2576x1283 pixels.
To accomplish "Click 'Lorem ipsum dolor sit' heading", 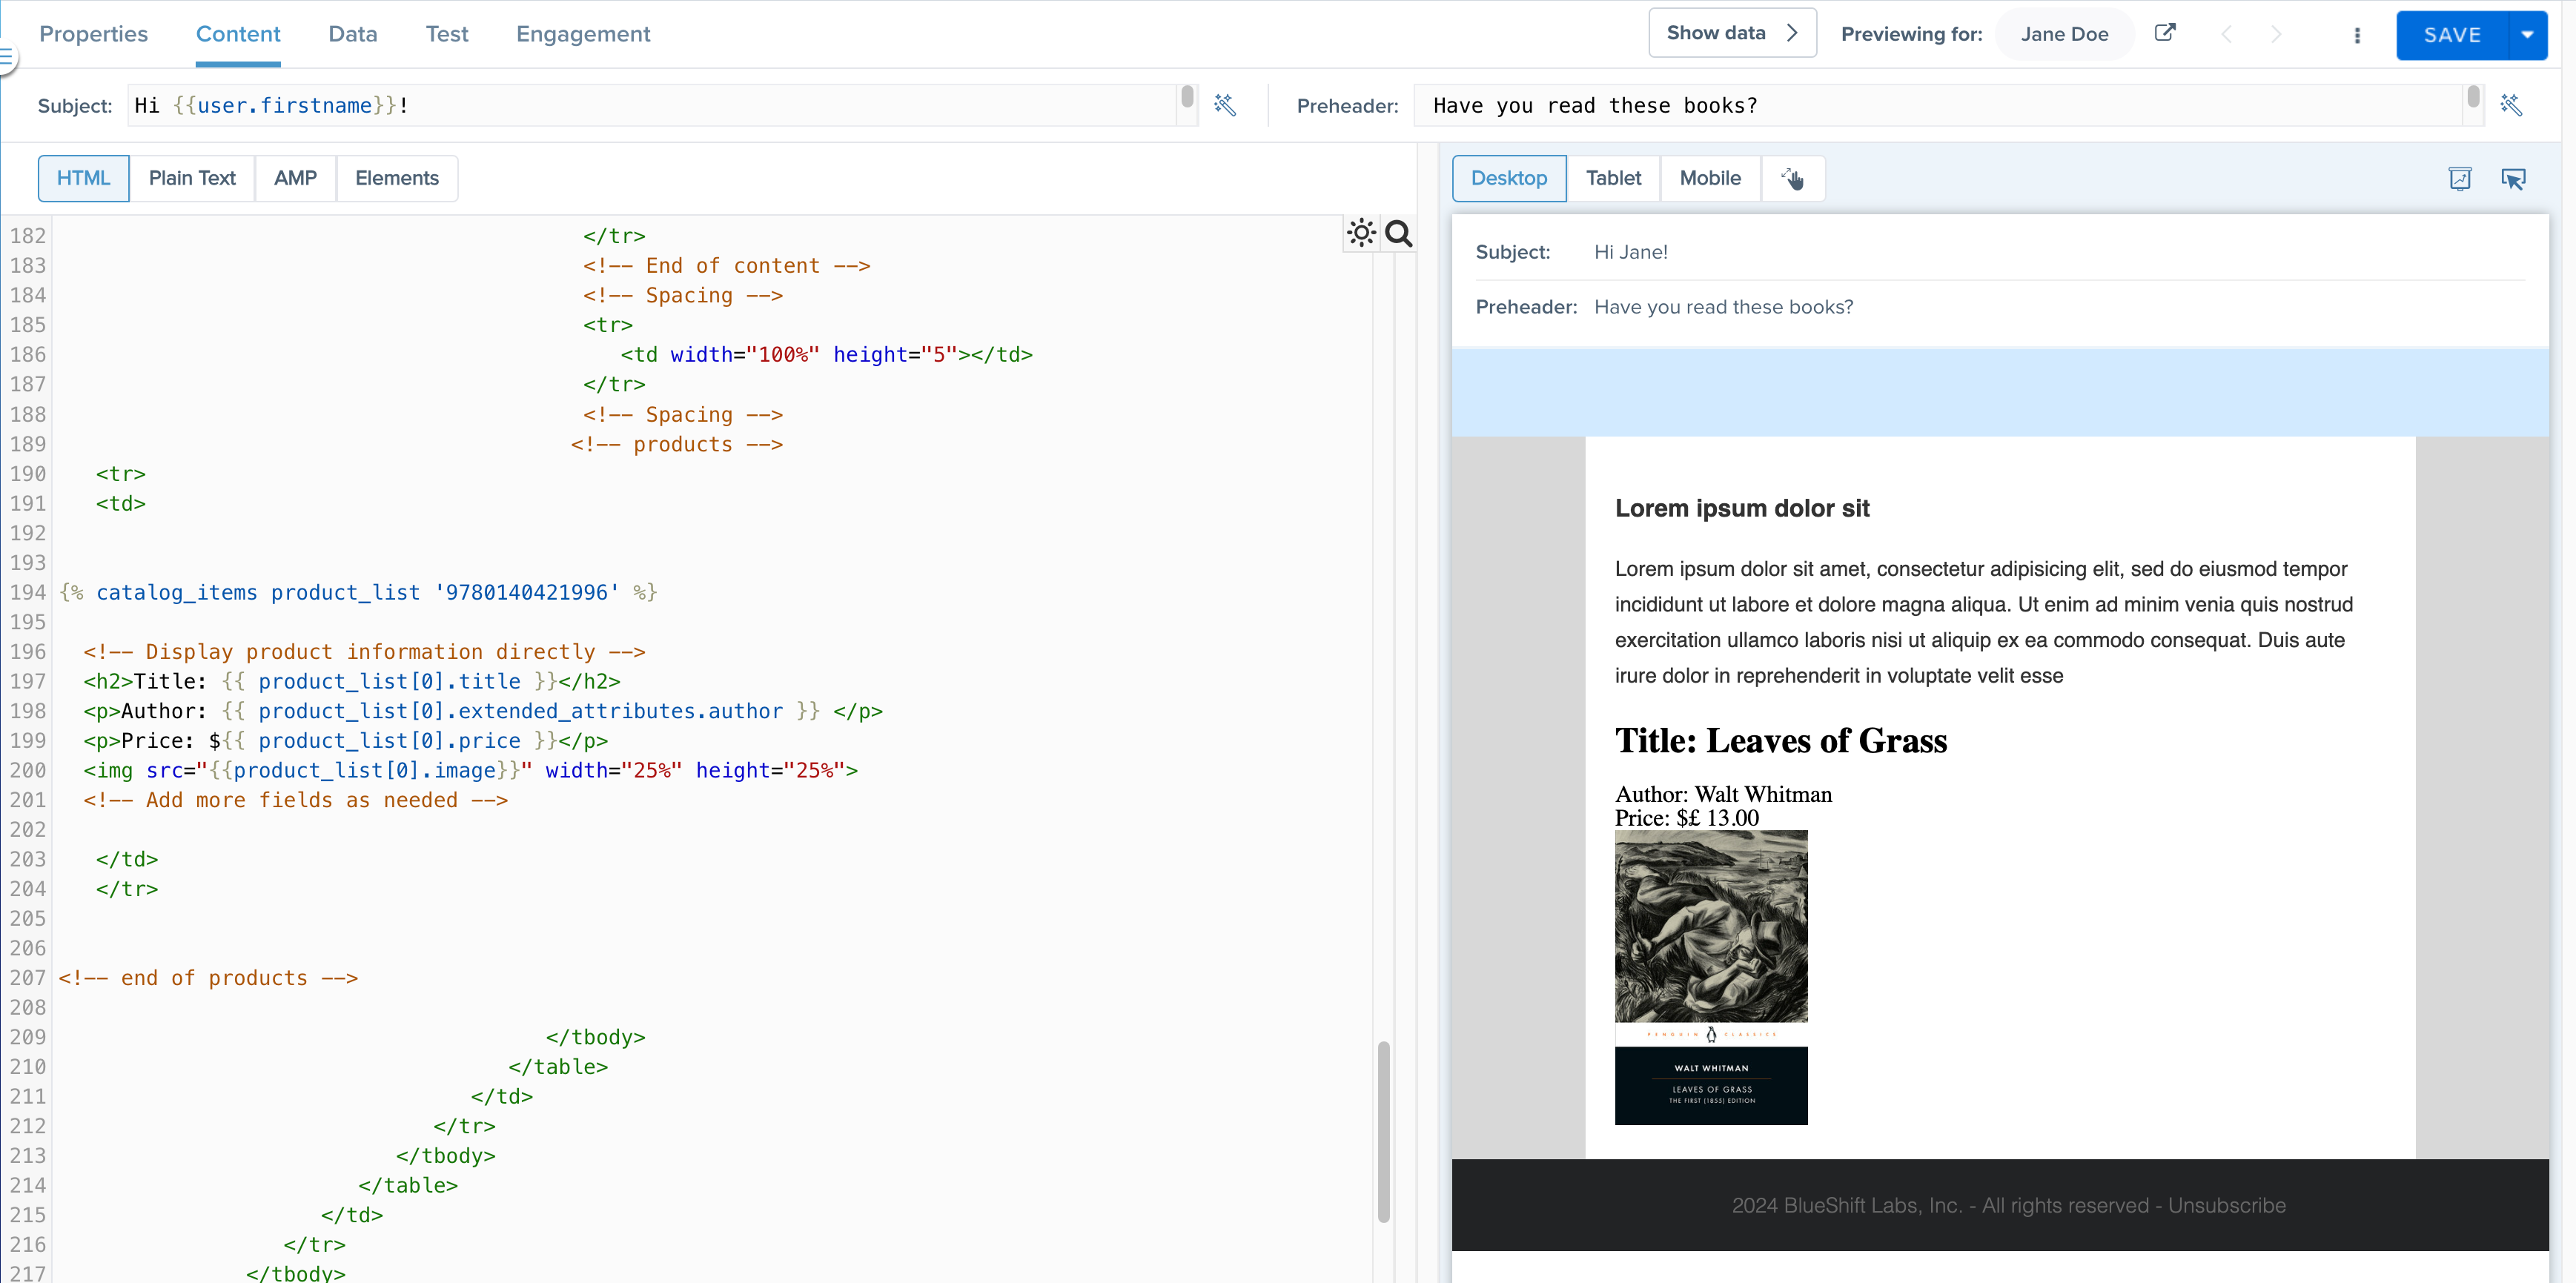I will pos(1742,508).
